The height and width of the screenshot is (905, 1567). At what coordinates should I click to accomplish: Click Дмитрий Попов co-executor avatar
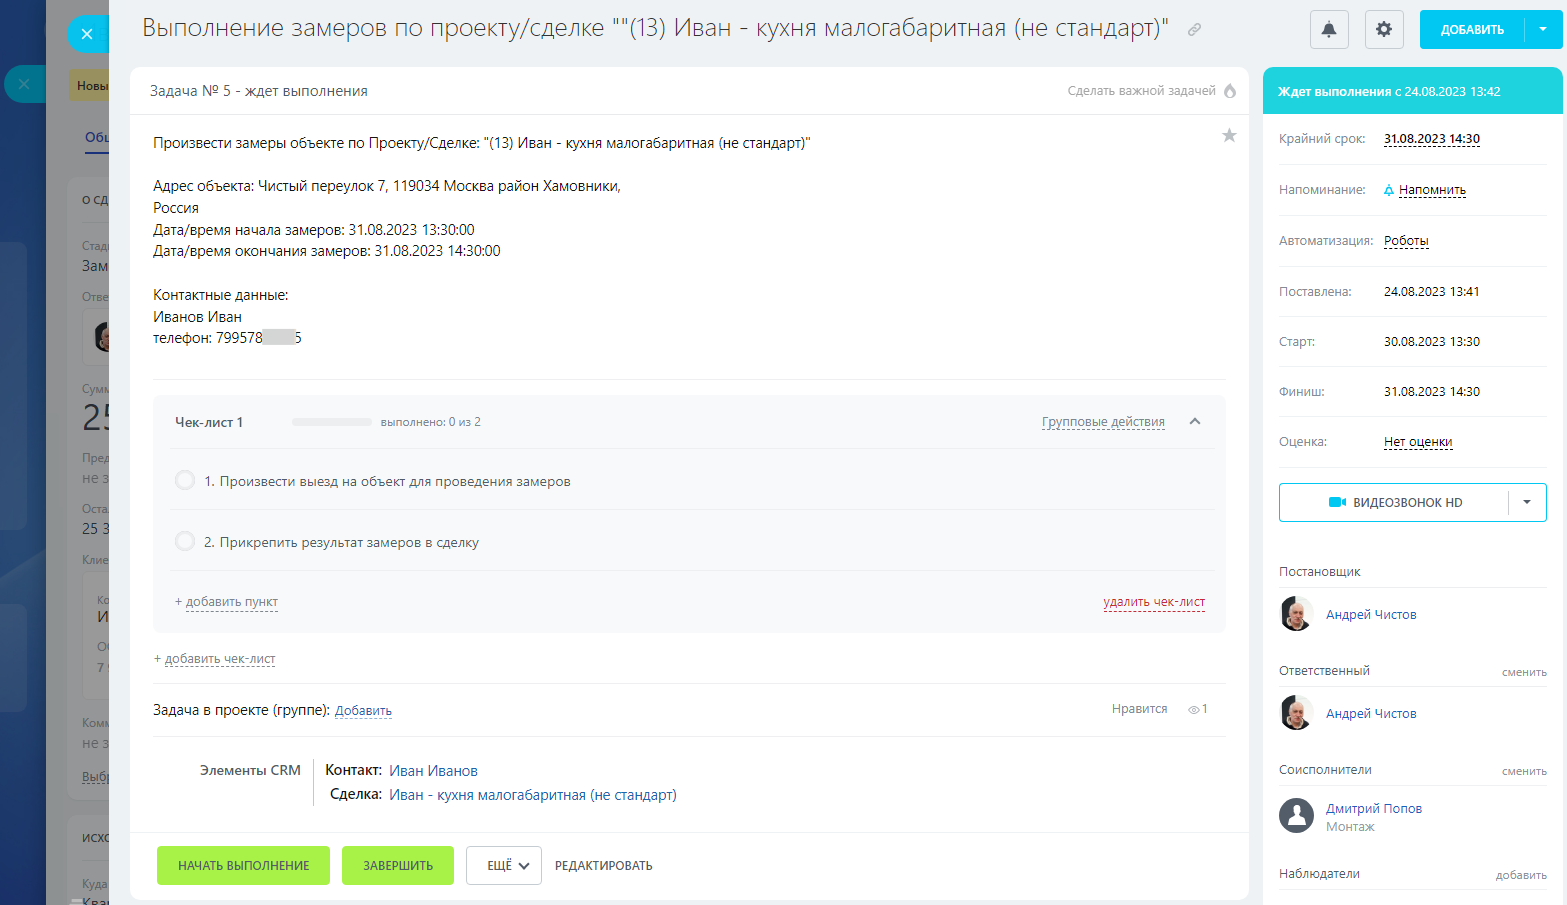[x=1297, y=816]
